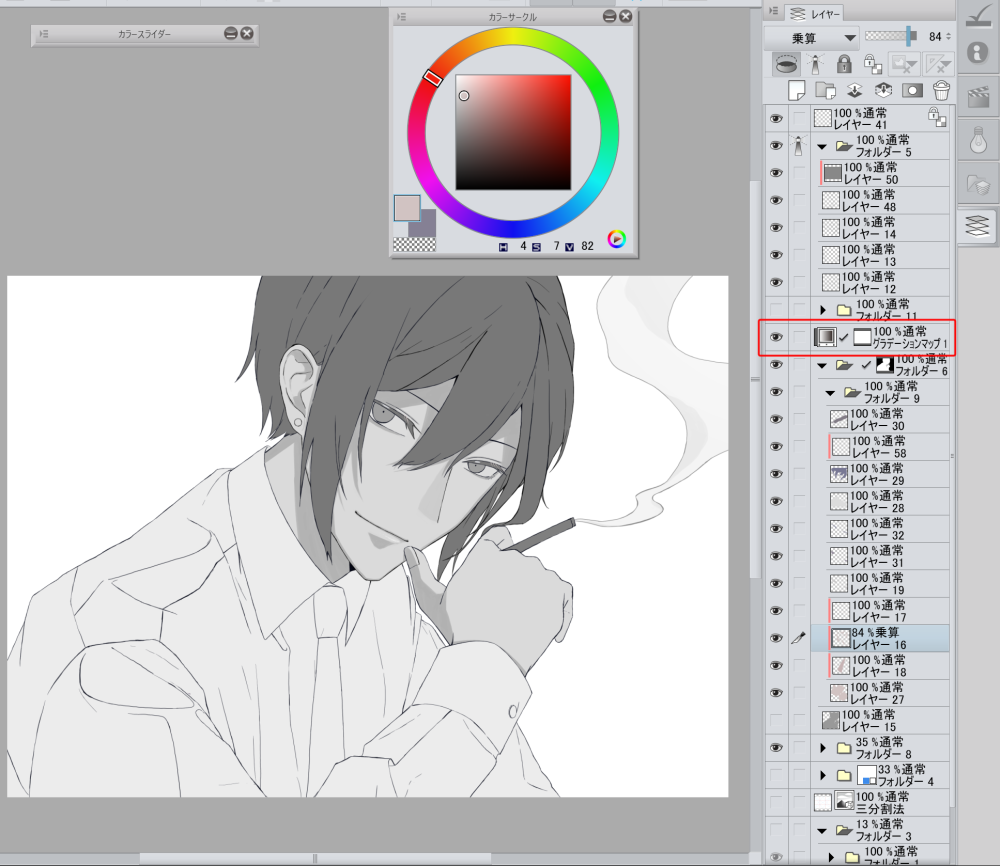Viewport: 1000px width, 866px height.
Task: Select layer レイヤー 29 in the list
Action: click(x=878, y=475)
